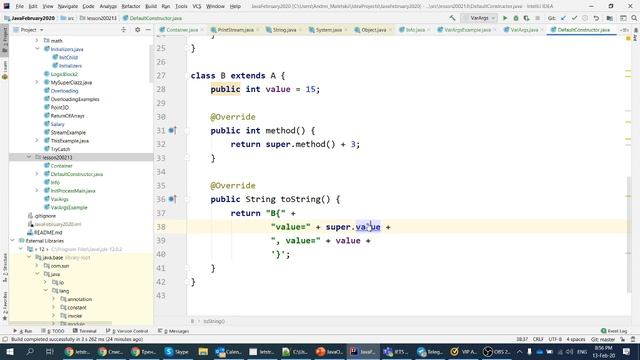Click Git commit checkmark icon
Viewport: 640px width, 360px height.
574,18
